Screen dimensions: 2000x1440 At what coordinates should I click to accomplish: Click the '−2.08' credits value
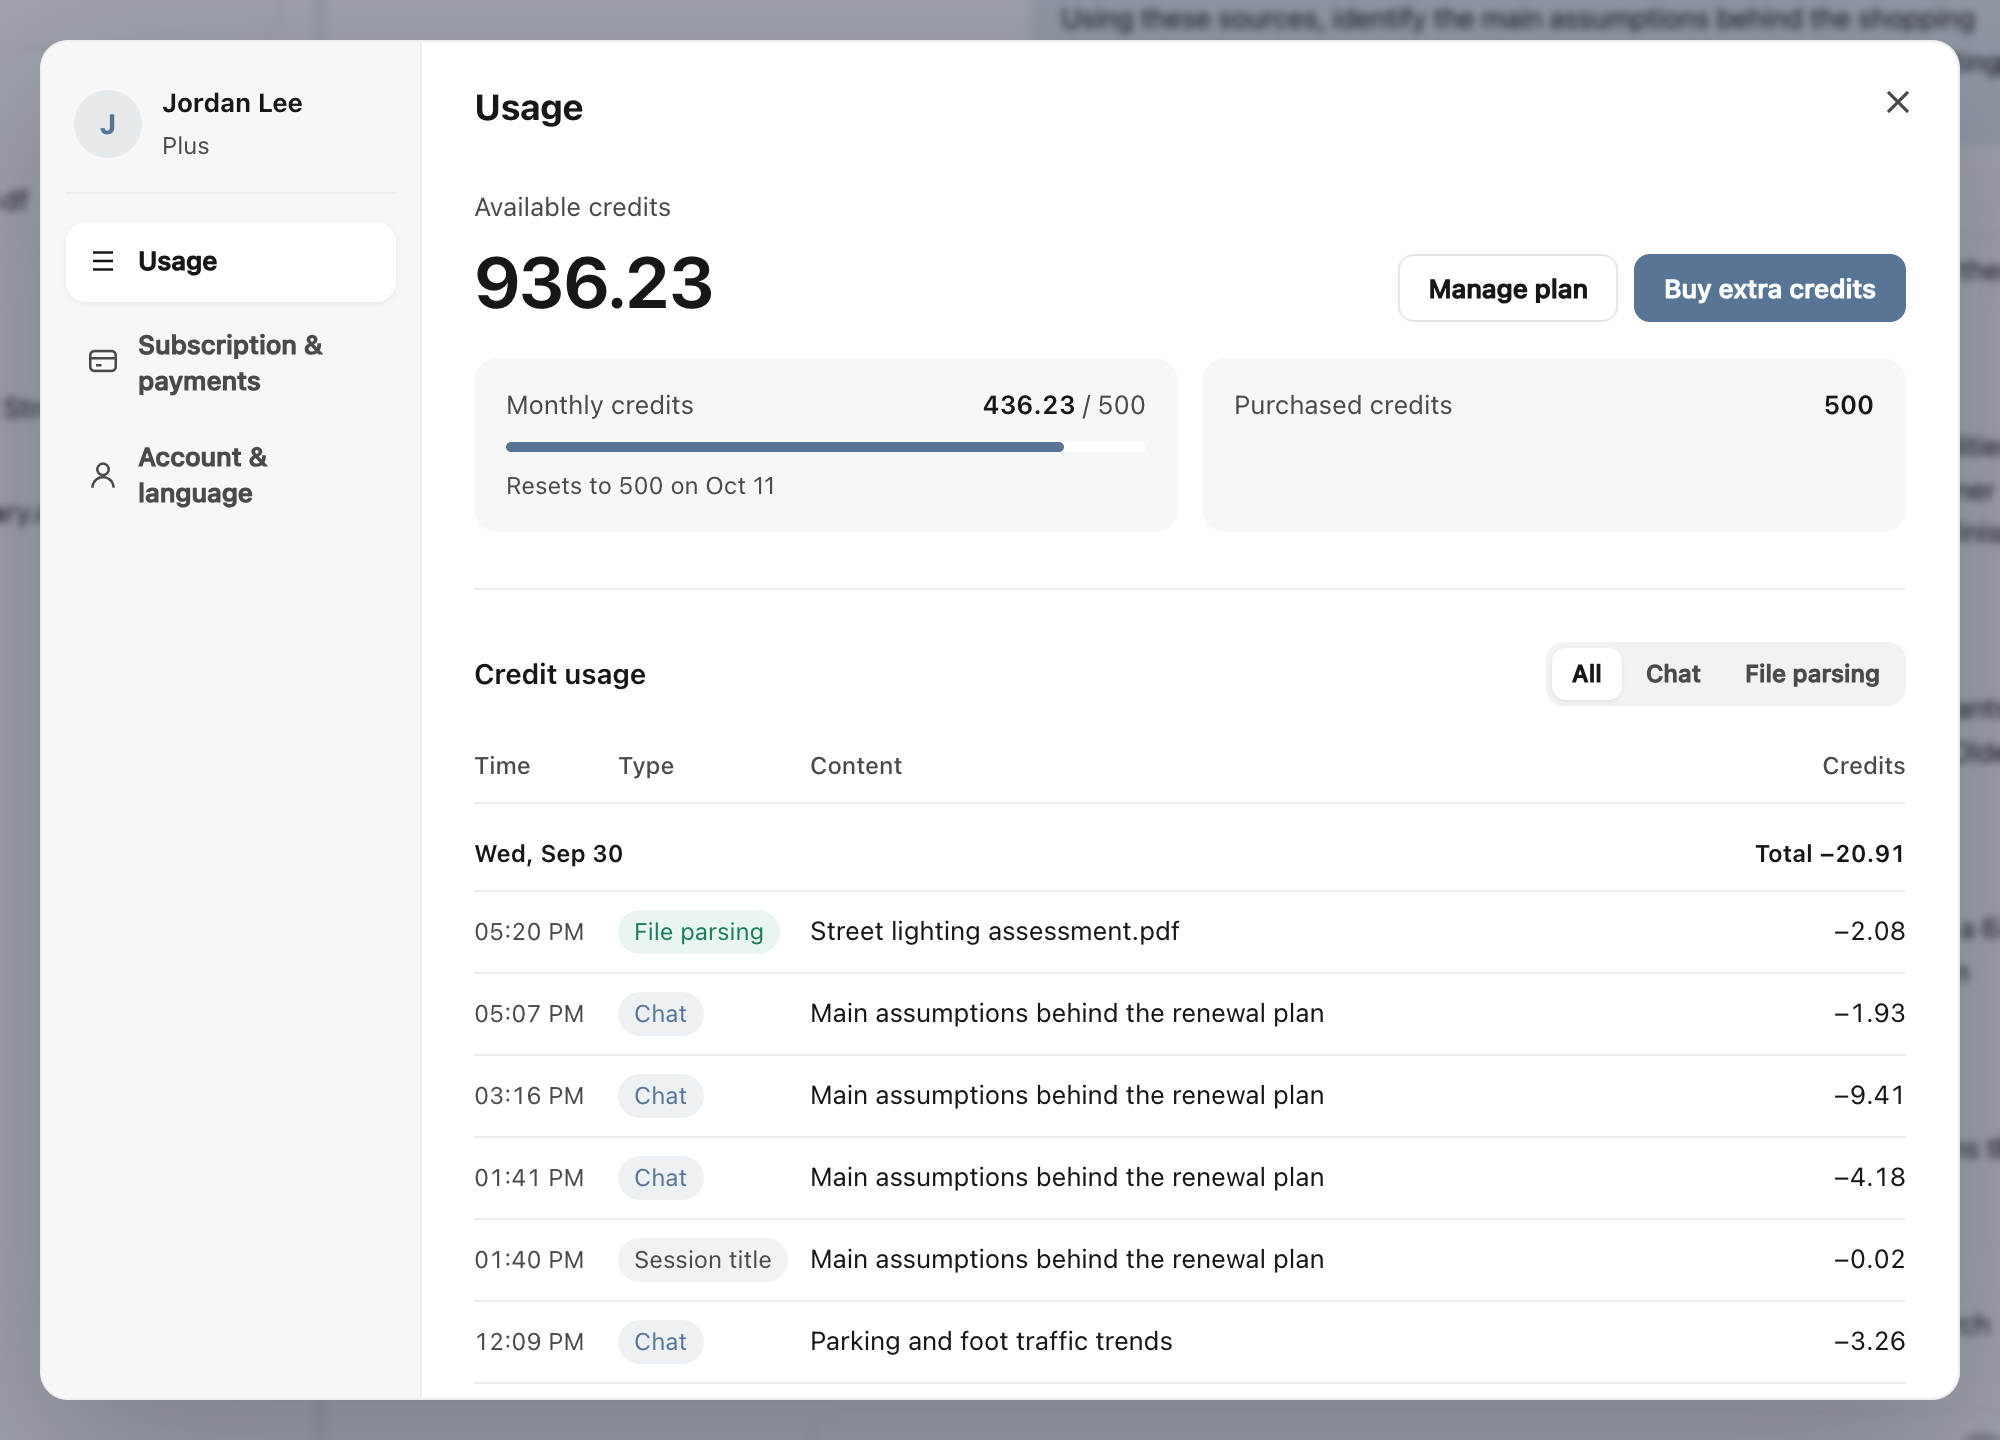pos(1869,931)
